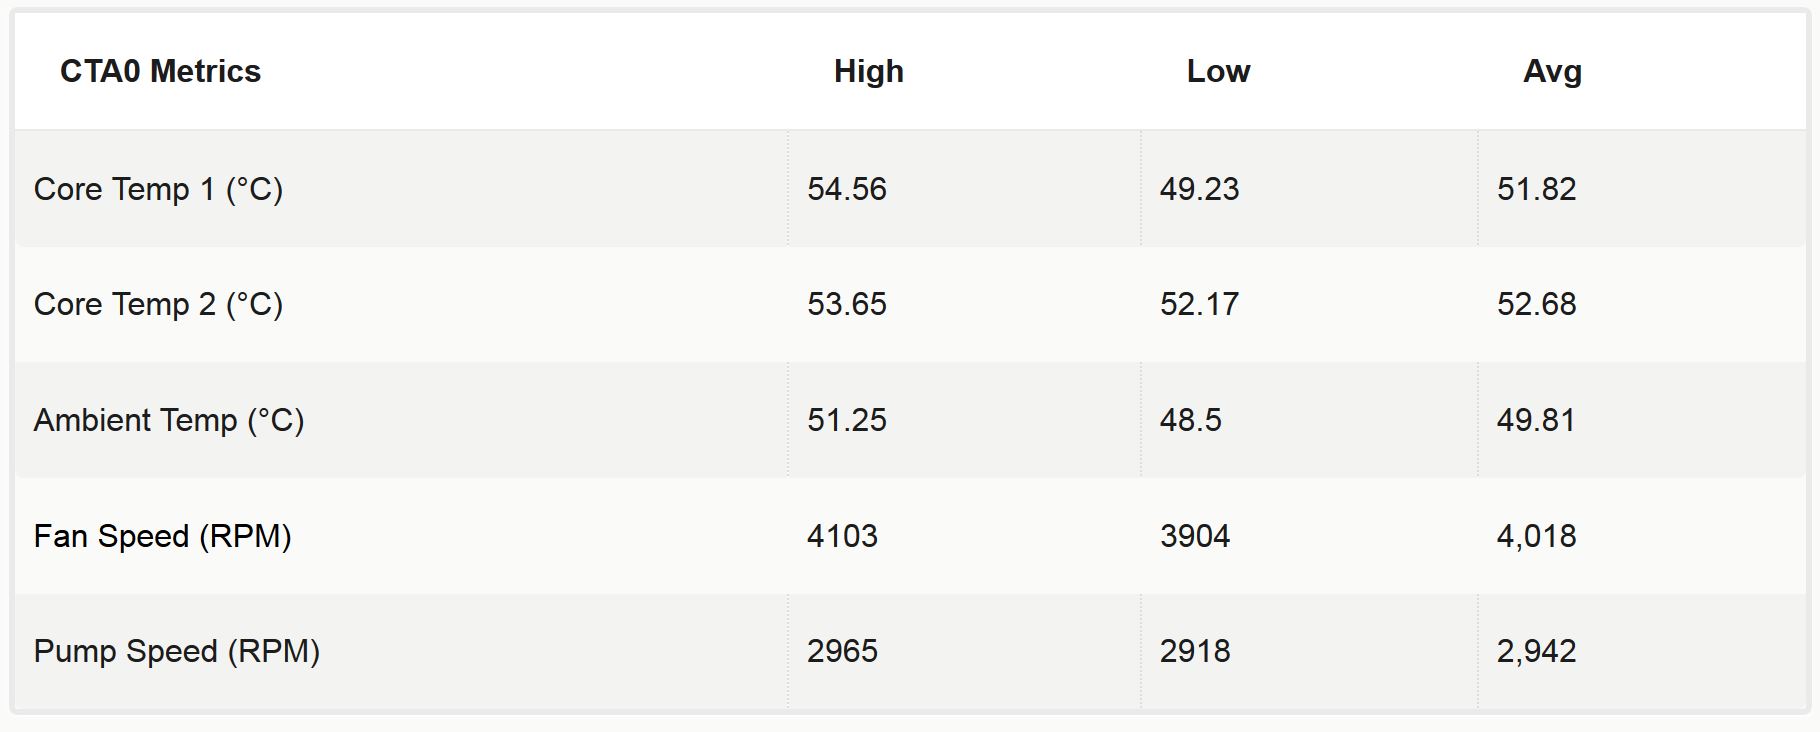Select the Low column header
Image resolution: width=1820 pixels, height=732 pixels.
pyautogui.click(x=1218, y=72)
